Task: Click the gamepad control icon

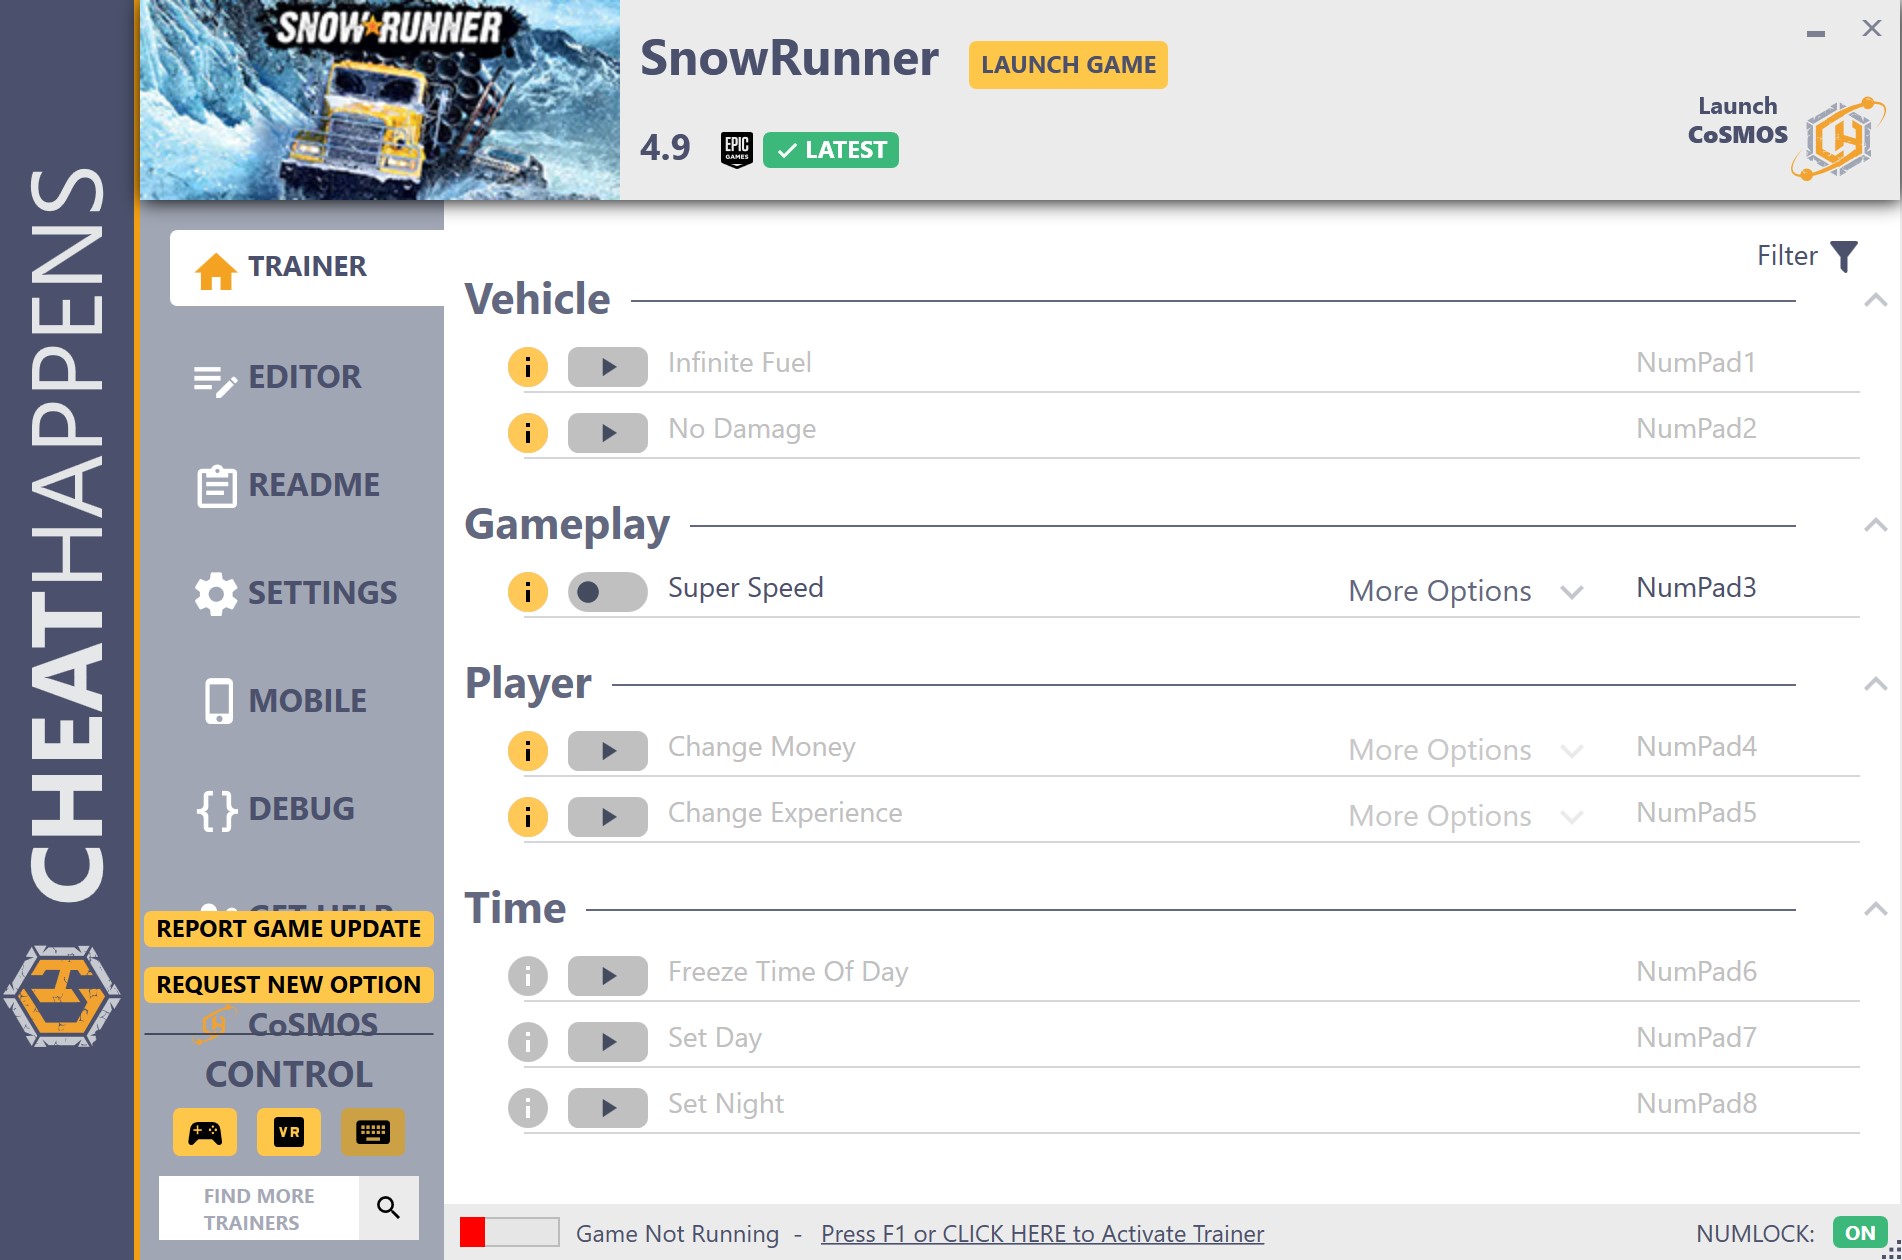Action: [x=205, y=1132]
